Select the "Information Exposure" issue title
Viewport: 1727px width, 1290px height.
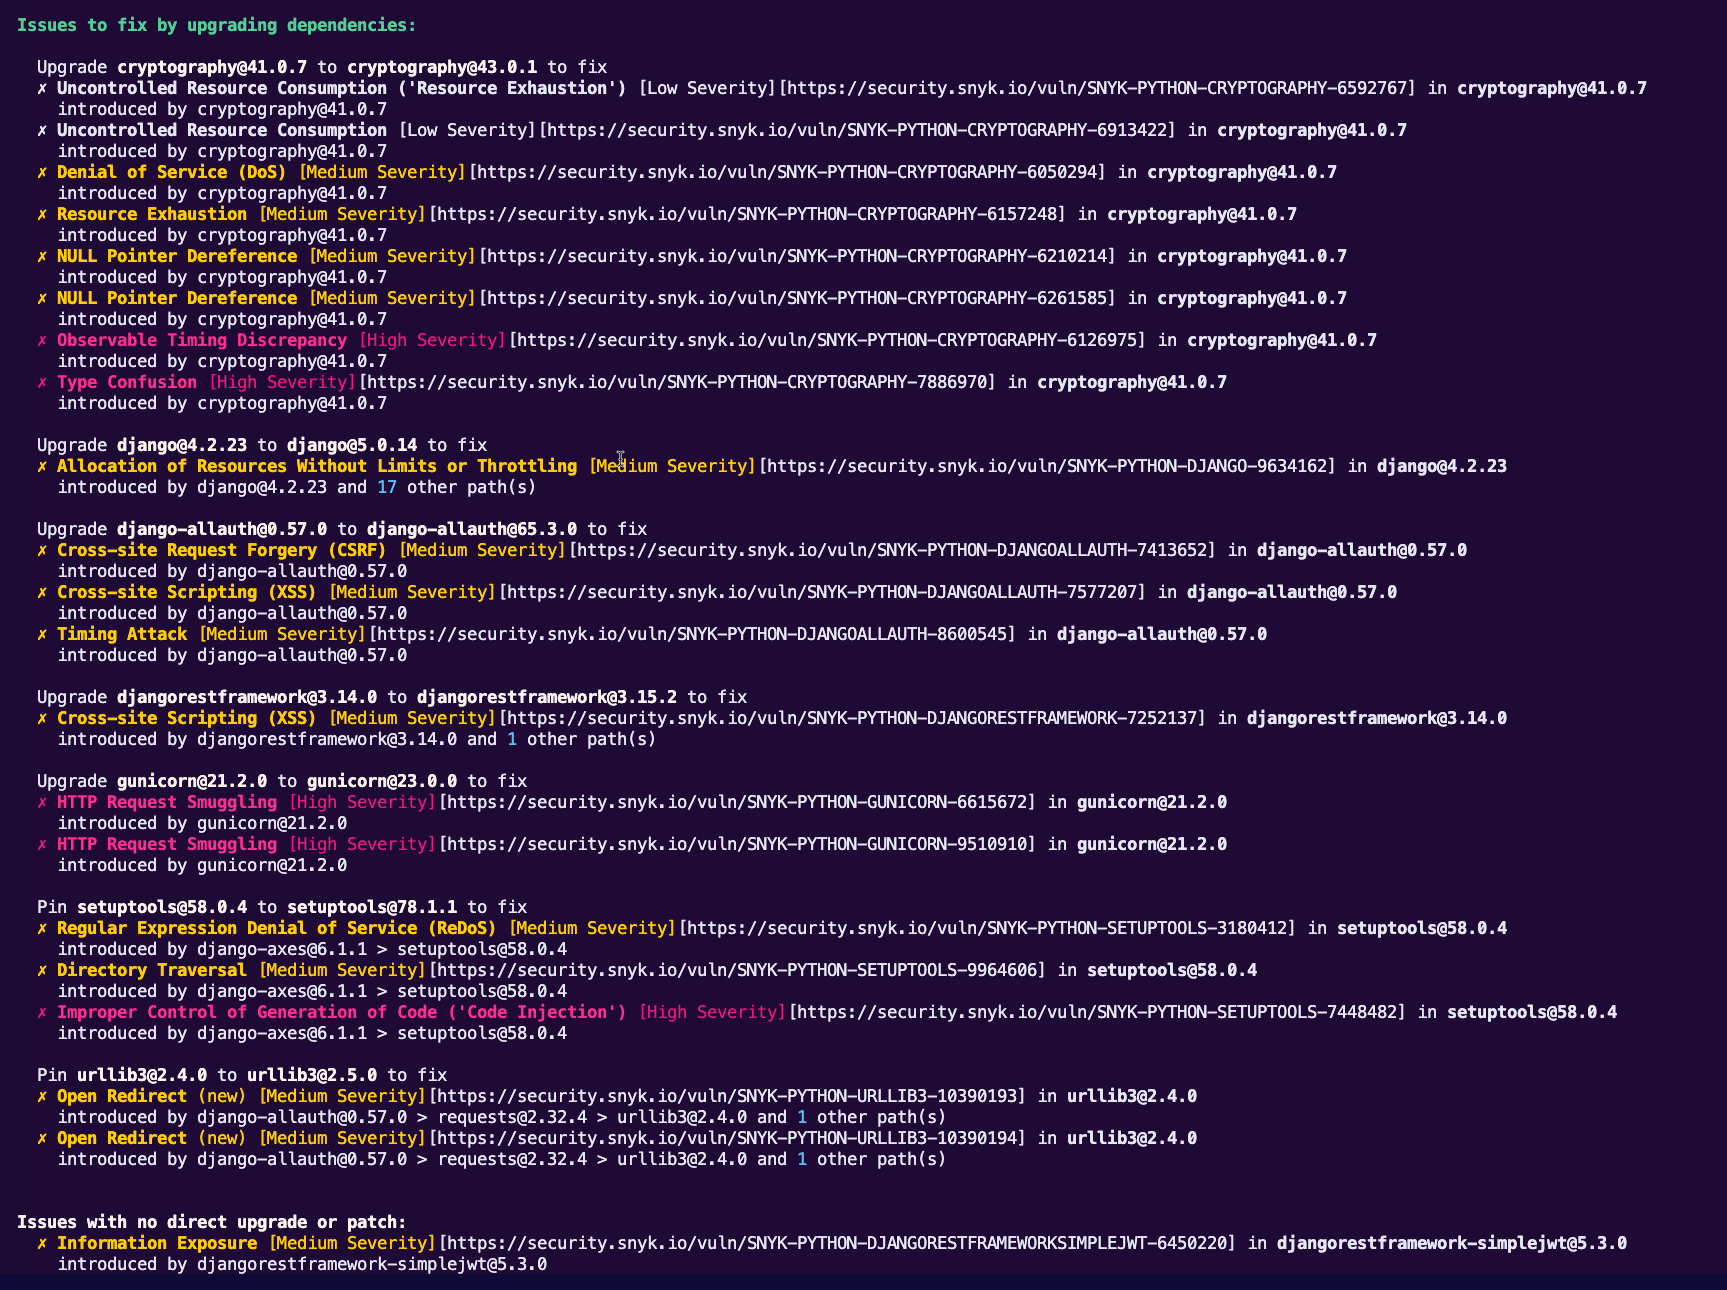[x=157, y=1243]
